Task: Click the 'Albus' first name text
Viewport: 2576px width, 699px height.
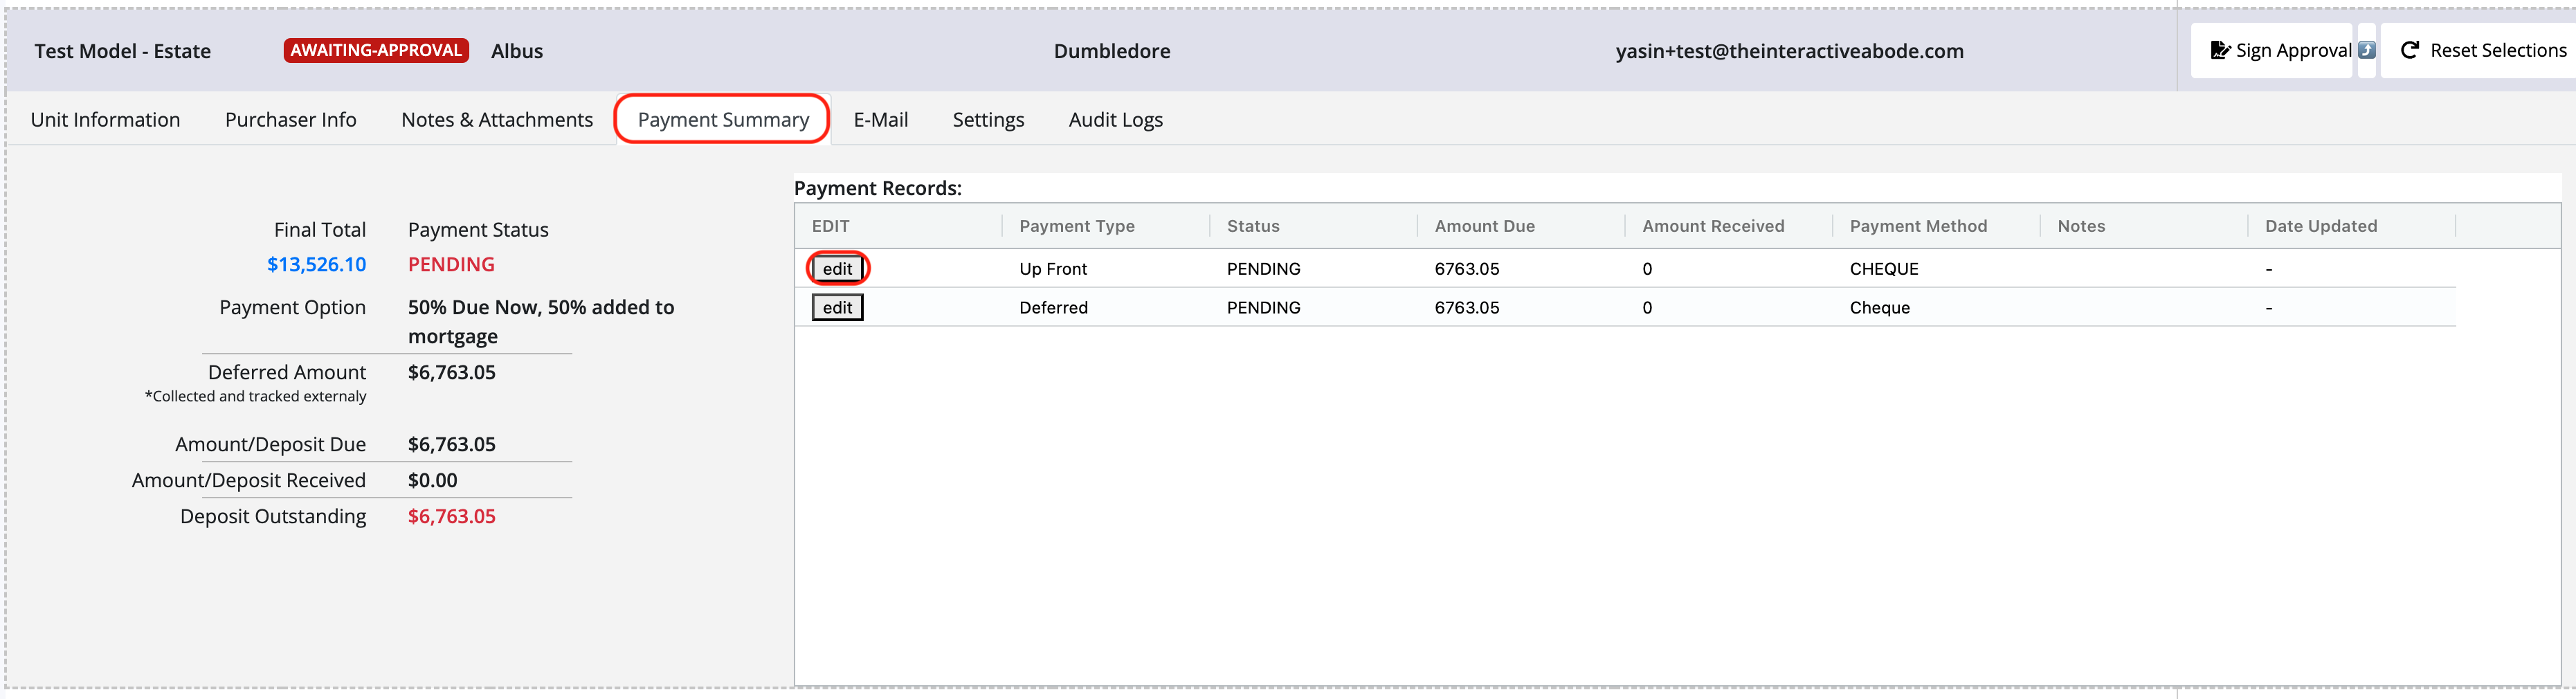Action: point(517,51)
